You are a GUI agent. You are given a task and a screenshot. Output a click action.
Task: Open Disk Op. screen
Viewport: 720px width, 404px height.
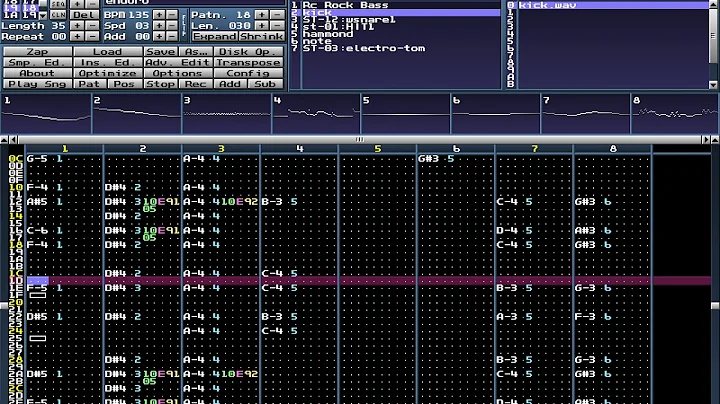point(248,51)
